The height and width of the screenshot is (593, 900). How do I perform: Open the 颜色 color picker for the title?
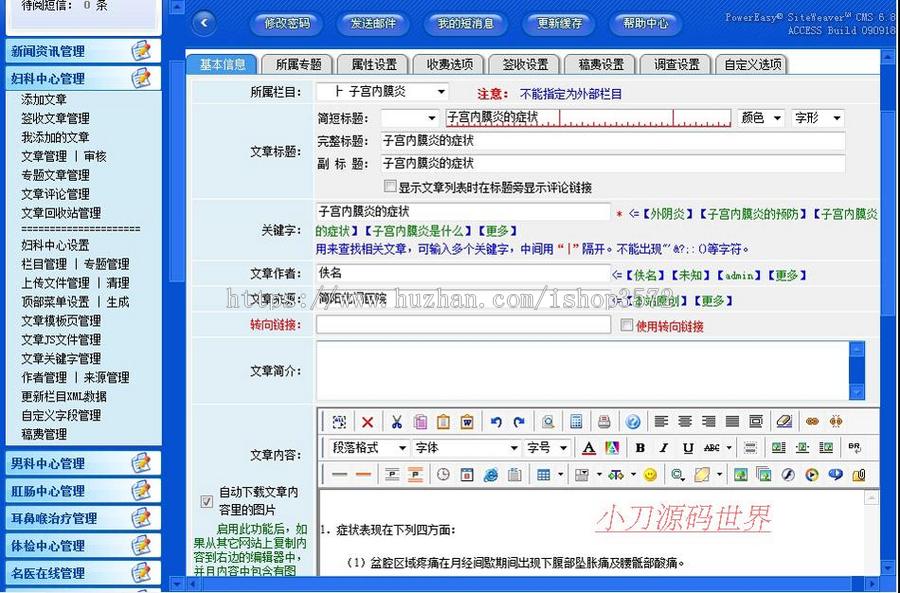764,117
